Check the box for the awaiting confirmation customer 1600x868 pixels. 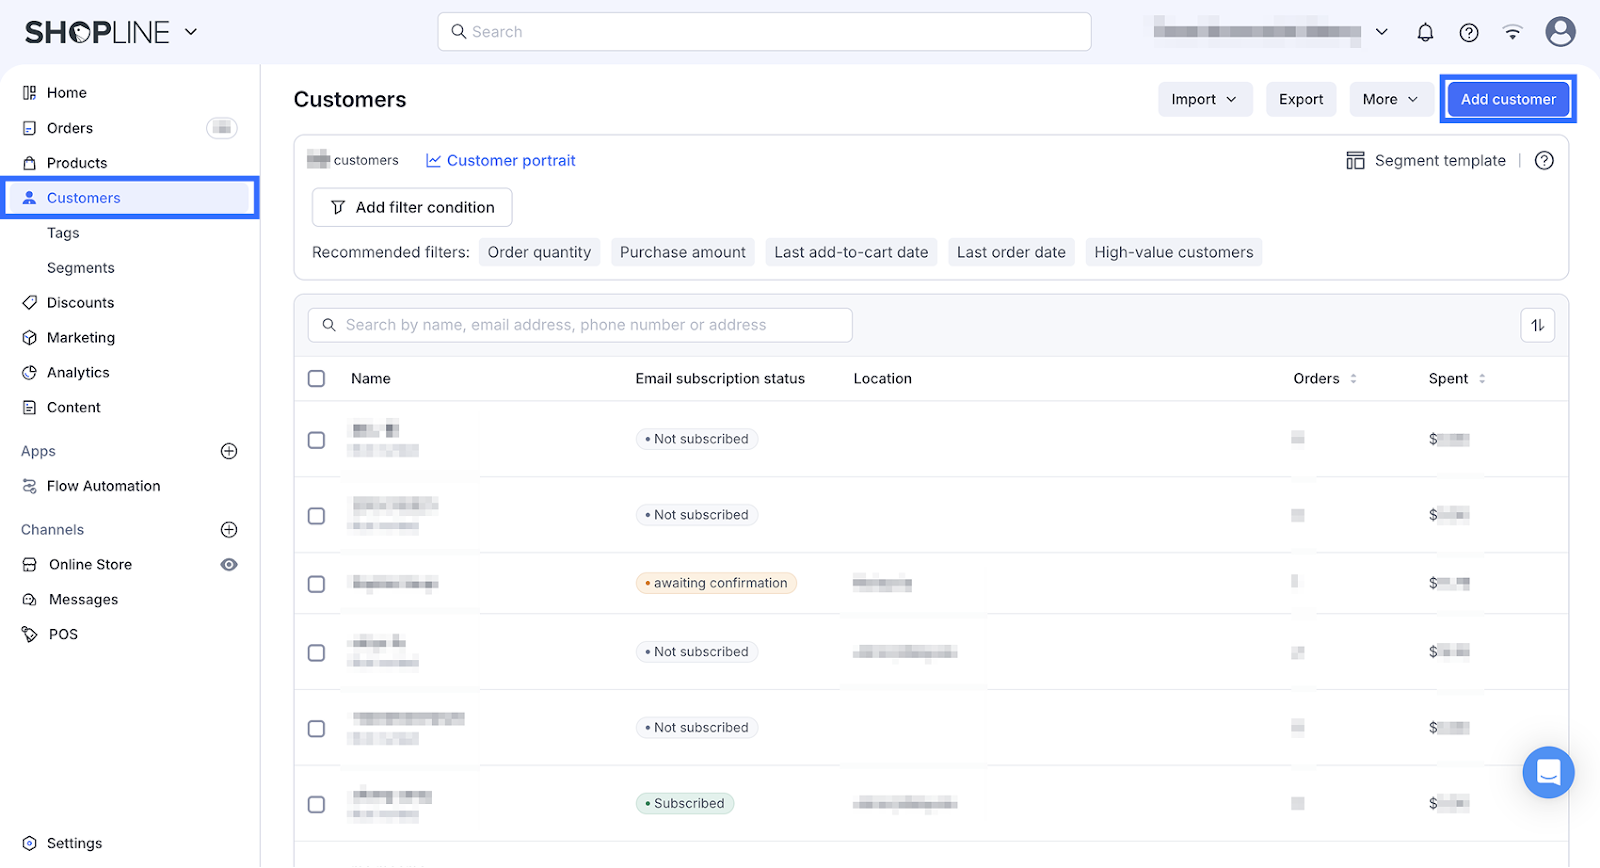tap(317, 584)
